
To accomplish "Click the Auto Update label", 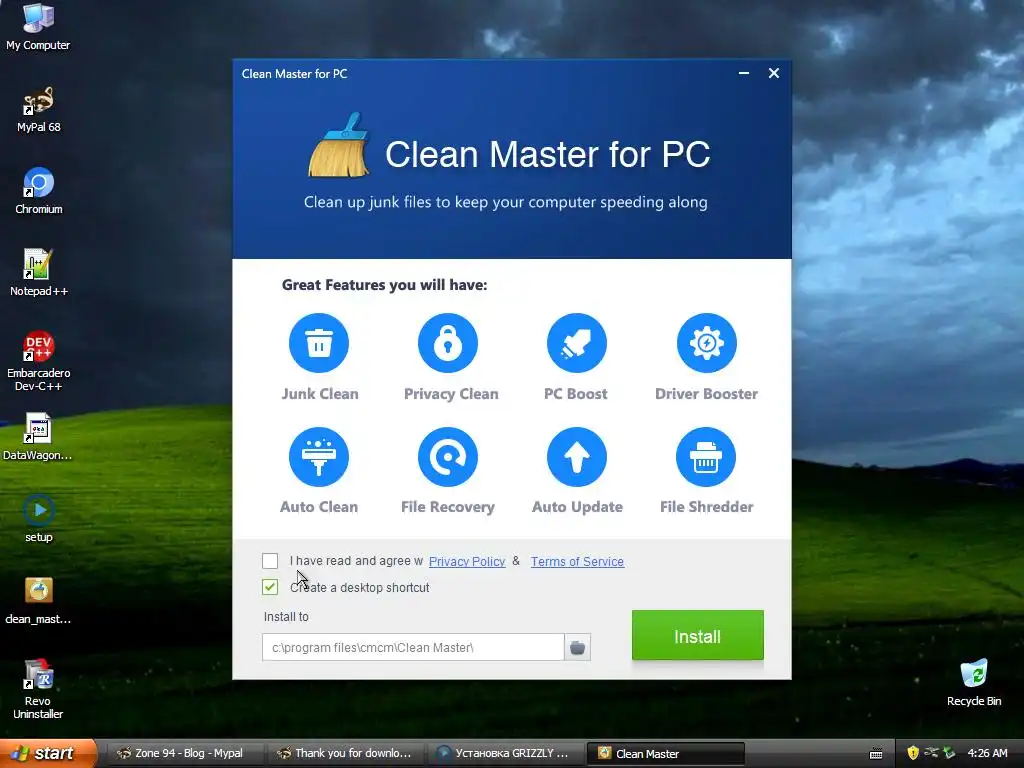I will [577, 507].
